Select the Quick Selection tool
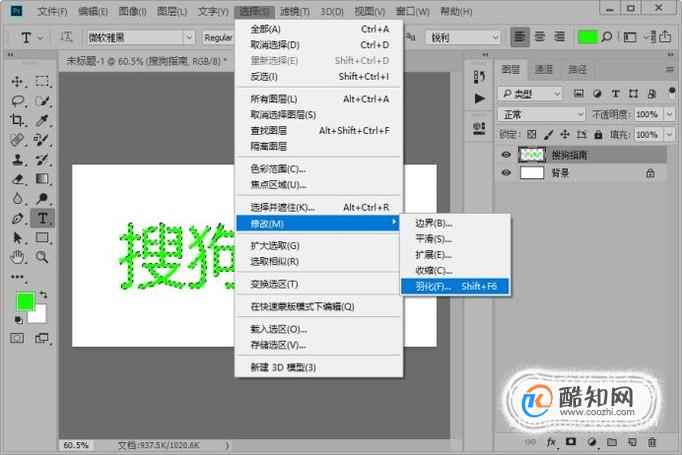The height and width of the screenshot is (455, 682). click(42, 101)
